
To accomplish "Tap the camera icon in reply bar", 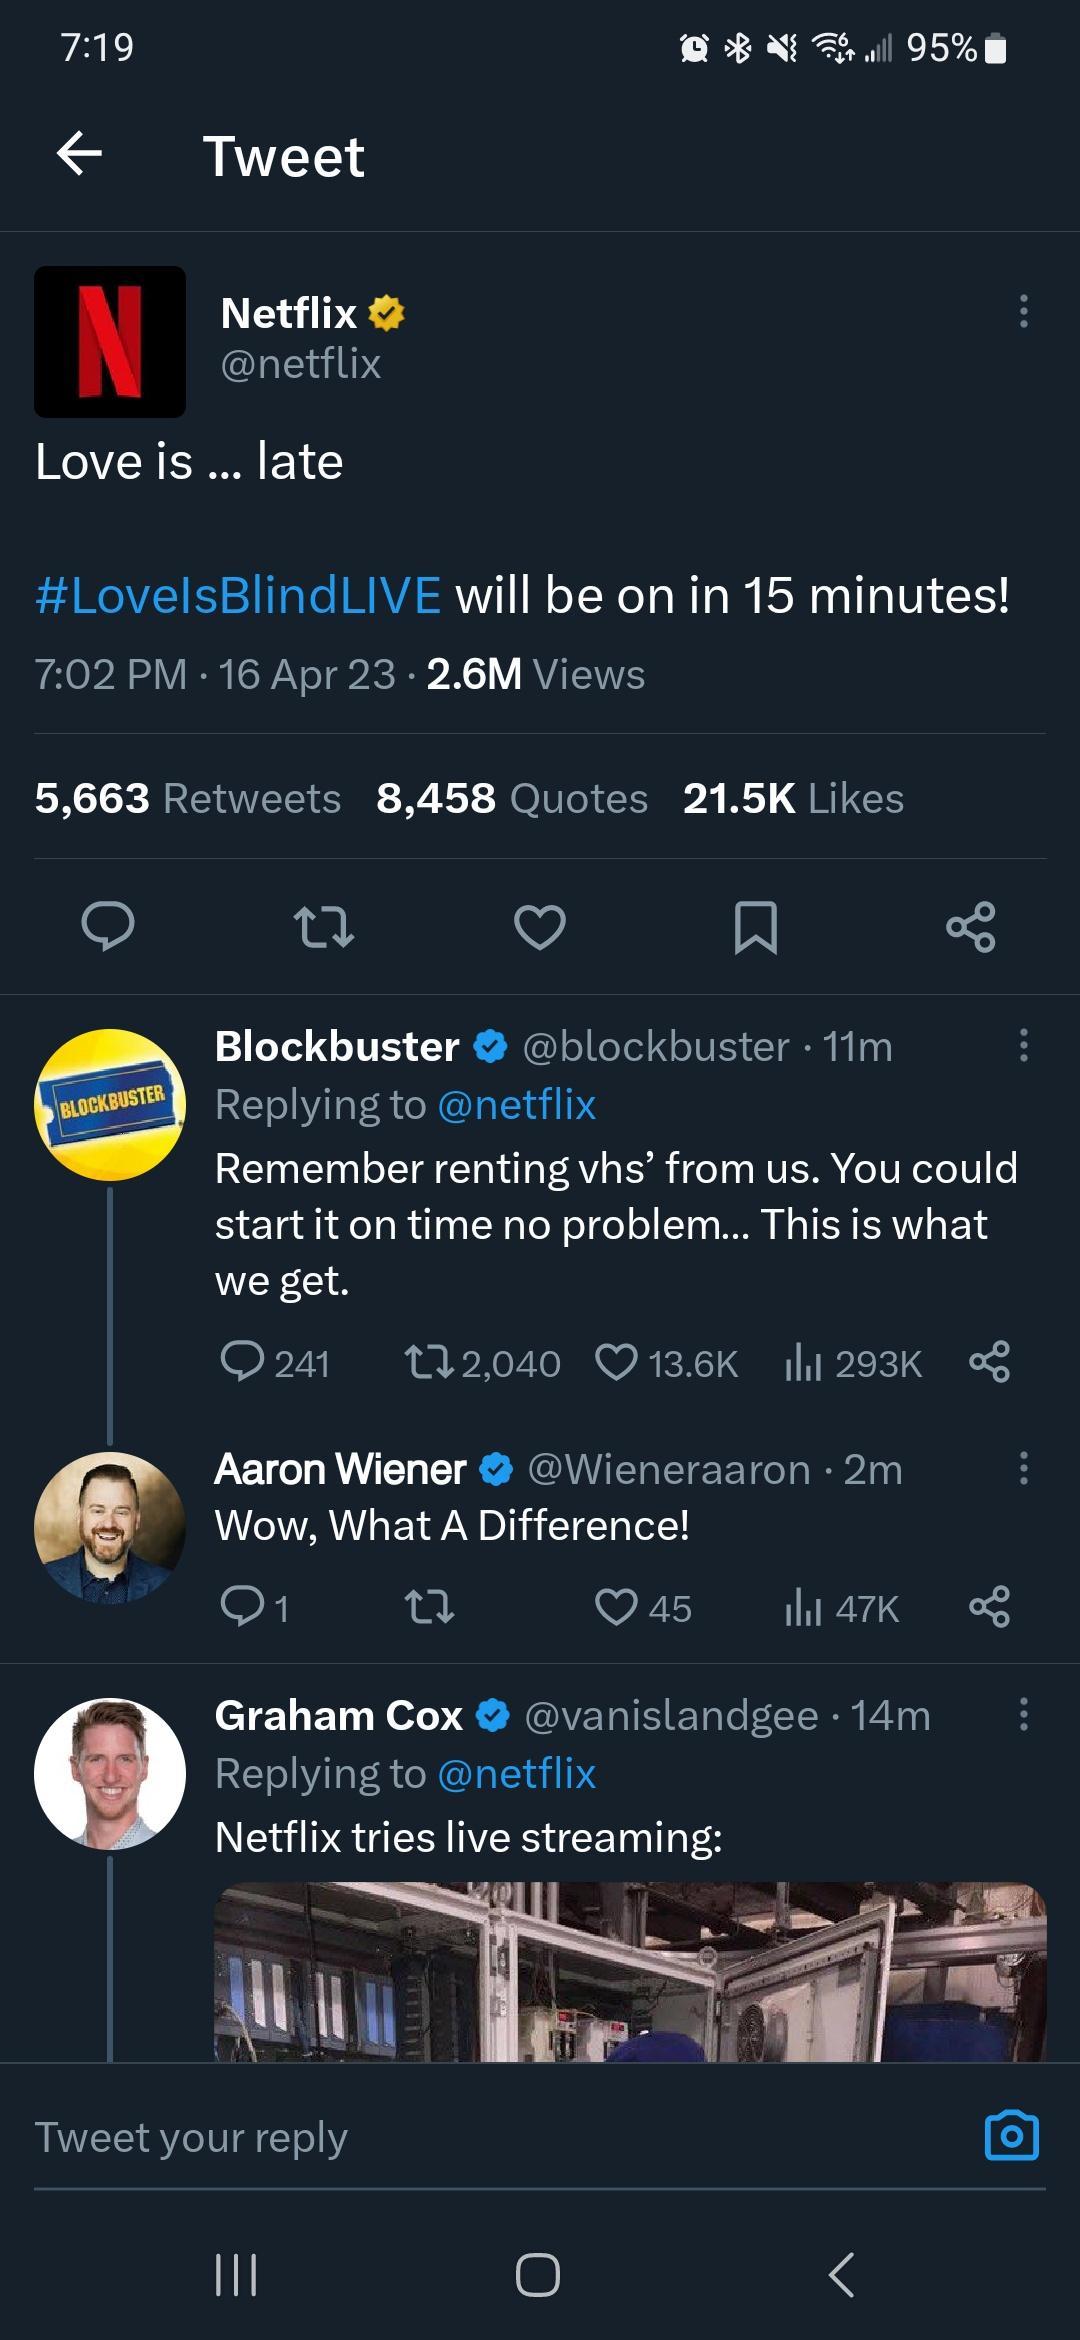I will tap(1011, 2136).
